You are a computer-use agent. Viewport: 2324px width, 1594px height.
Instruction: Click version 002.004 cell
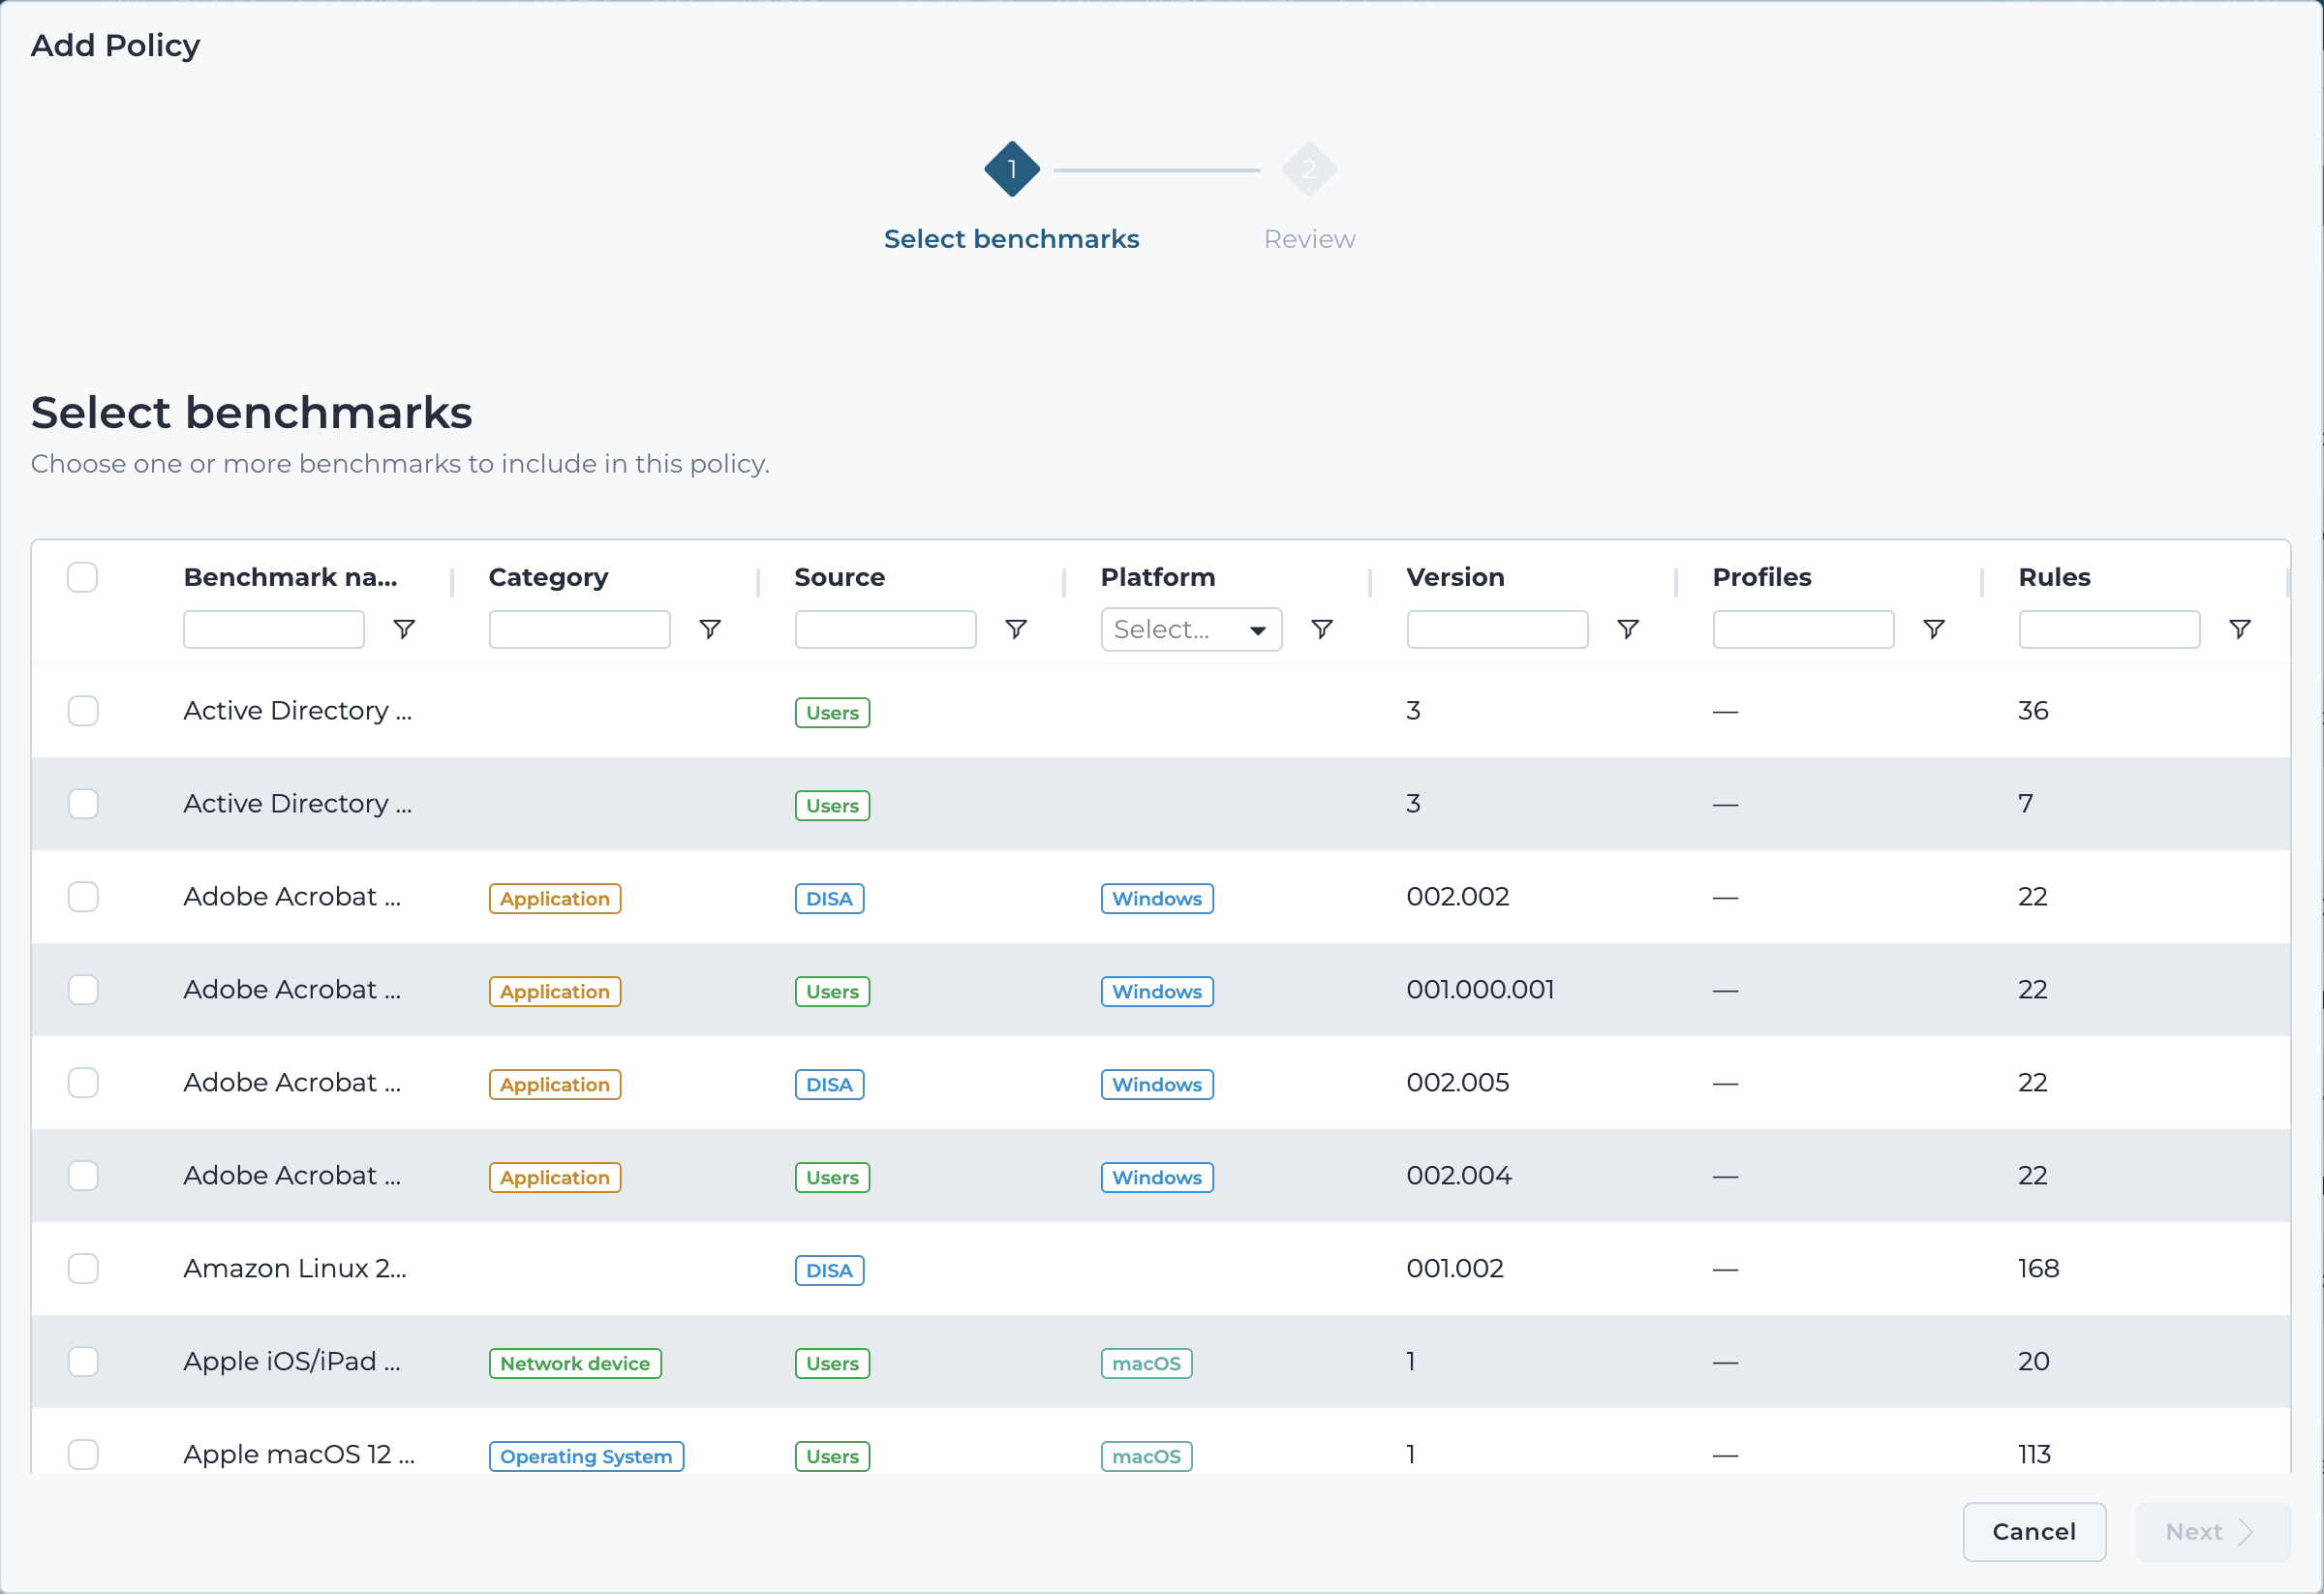point(1459,1176)
